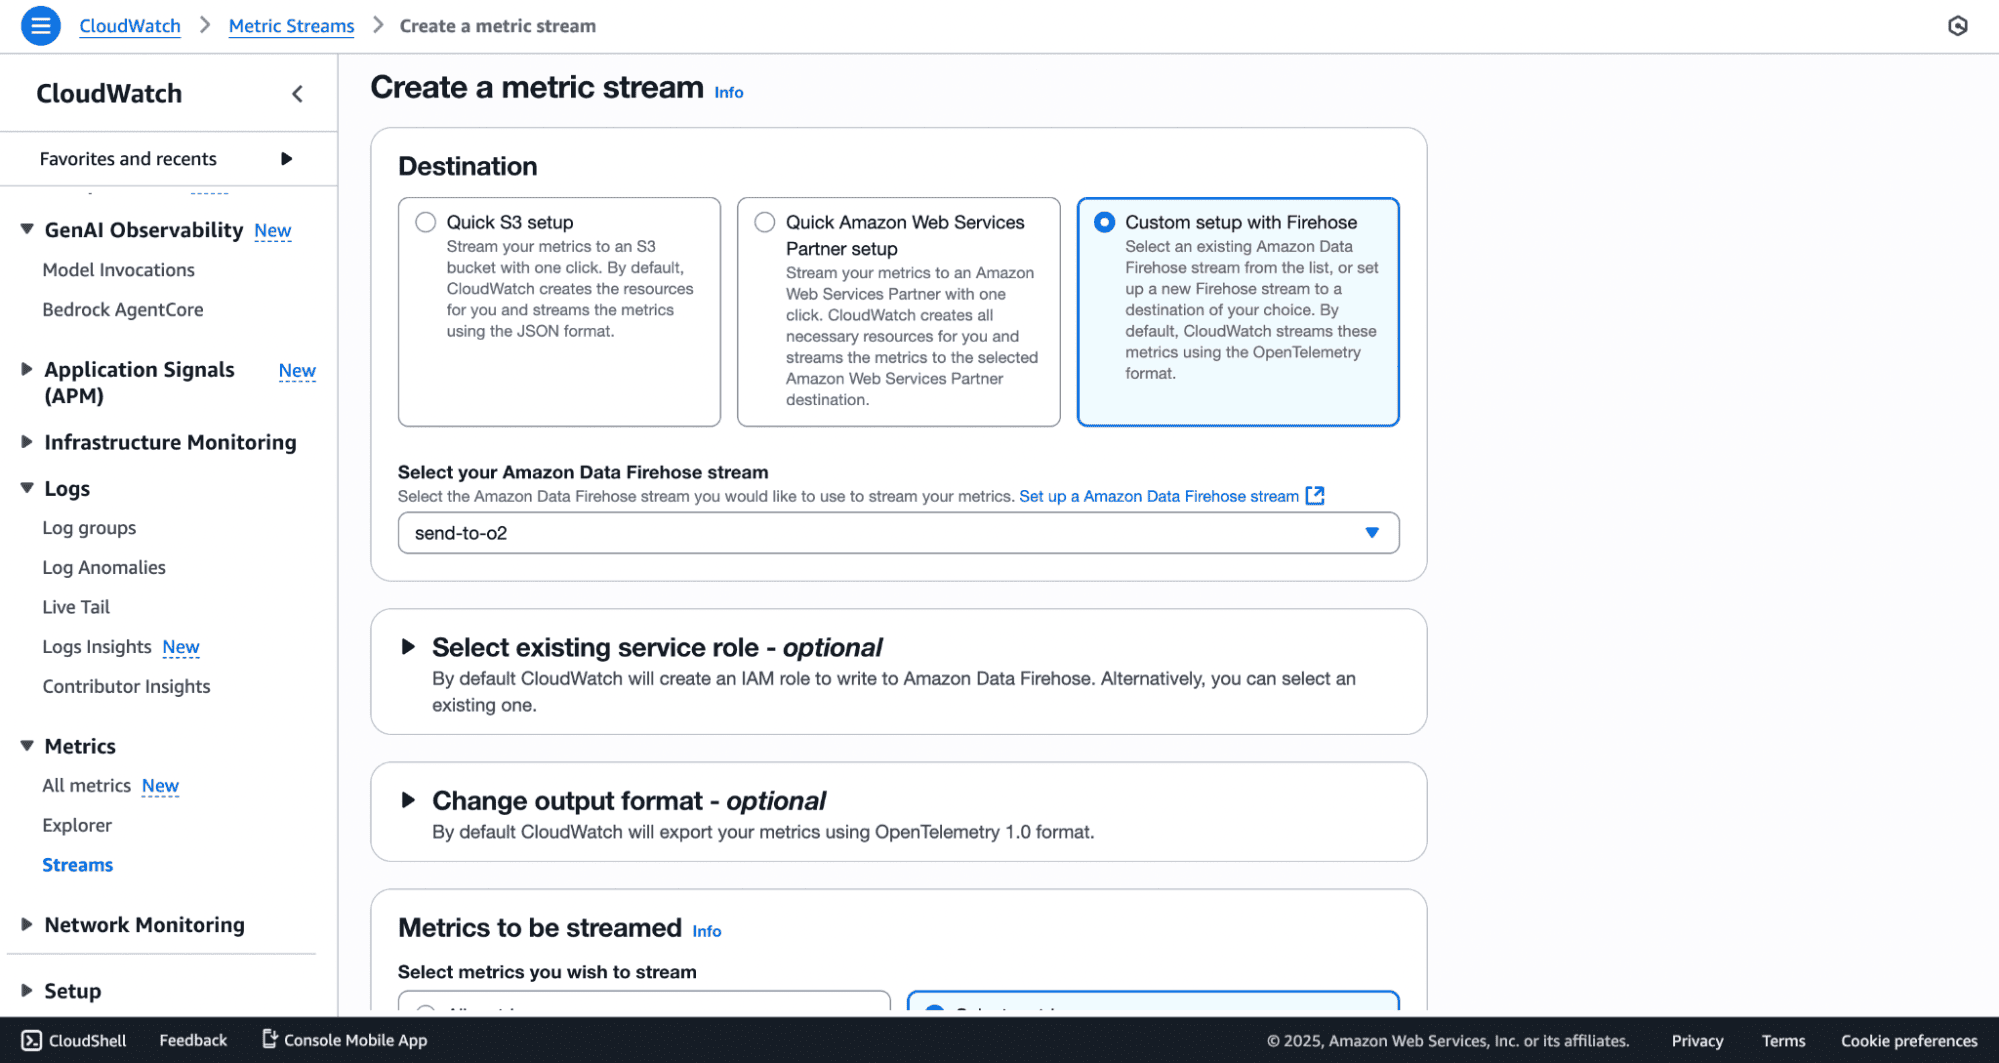Collapse the GenAI Observability section

click(26, 228)
